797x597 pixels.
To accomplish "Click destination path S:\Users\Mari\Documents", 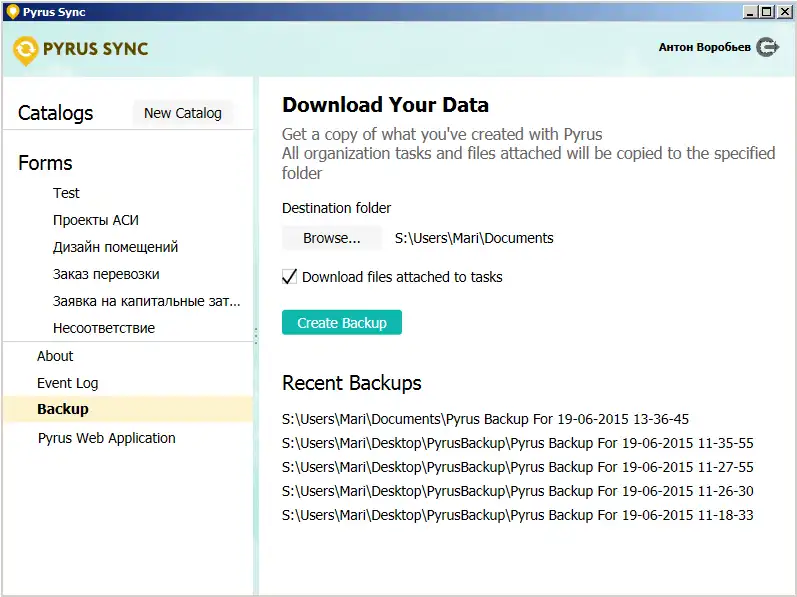I will click(x=474, y=238).
